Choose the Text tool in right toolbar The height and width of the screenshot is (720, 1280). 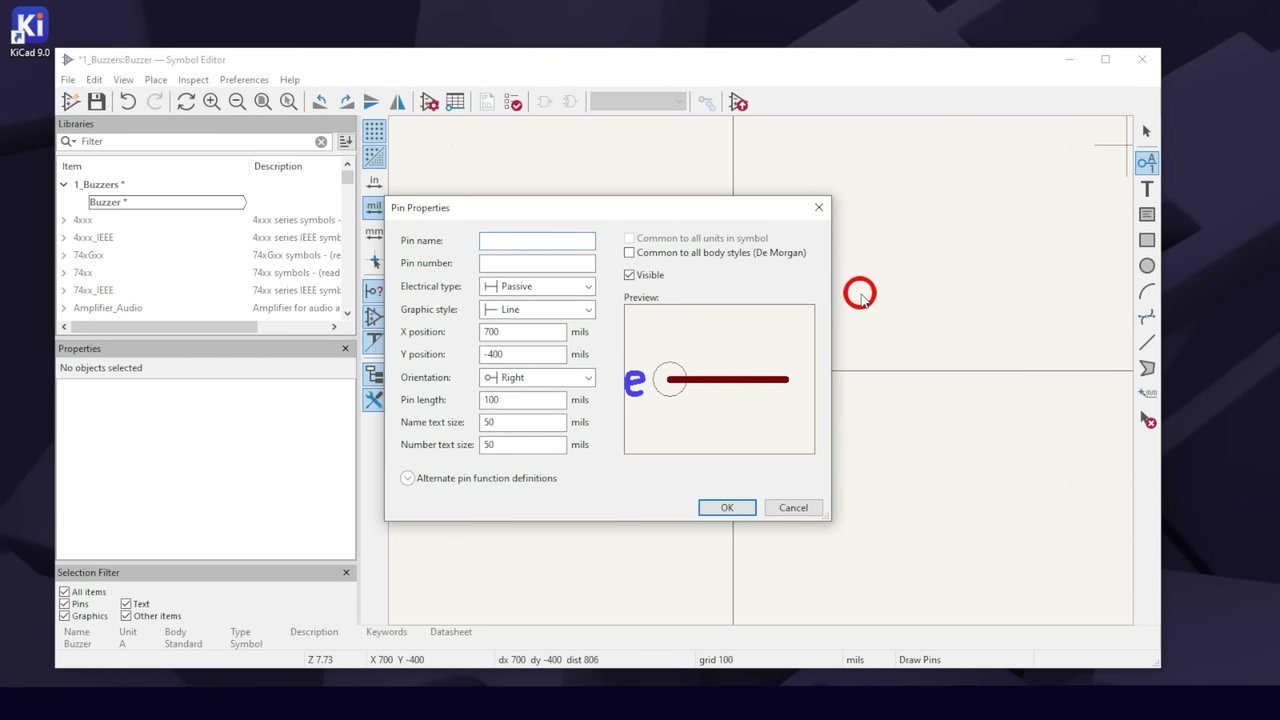[1147, 189]
